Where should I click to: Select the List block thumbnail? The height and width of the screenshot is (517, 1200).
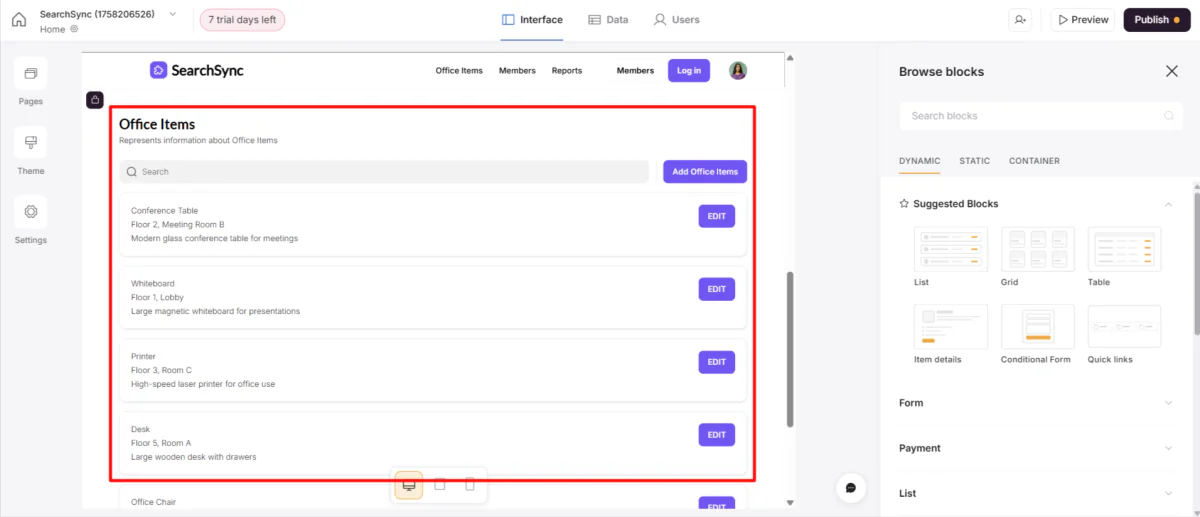tap(950, 249)
